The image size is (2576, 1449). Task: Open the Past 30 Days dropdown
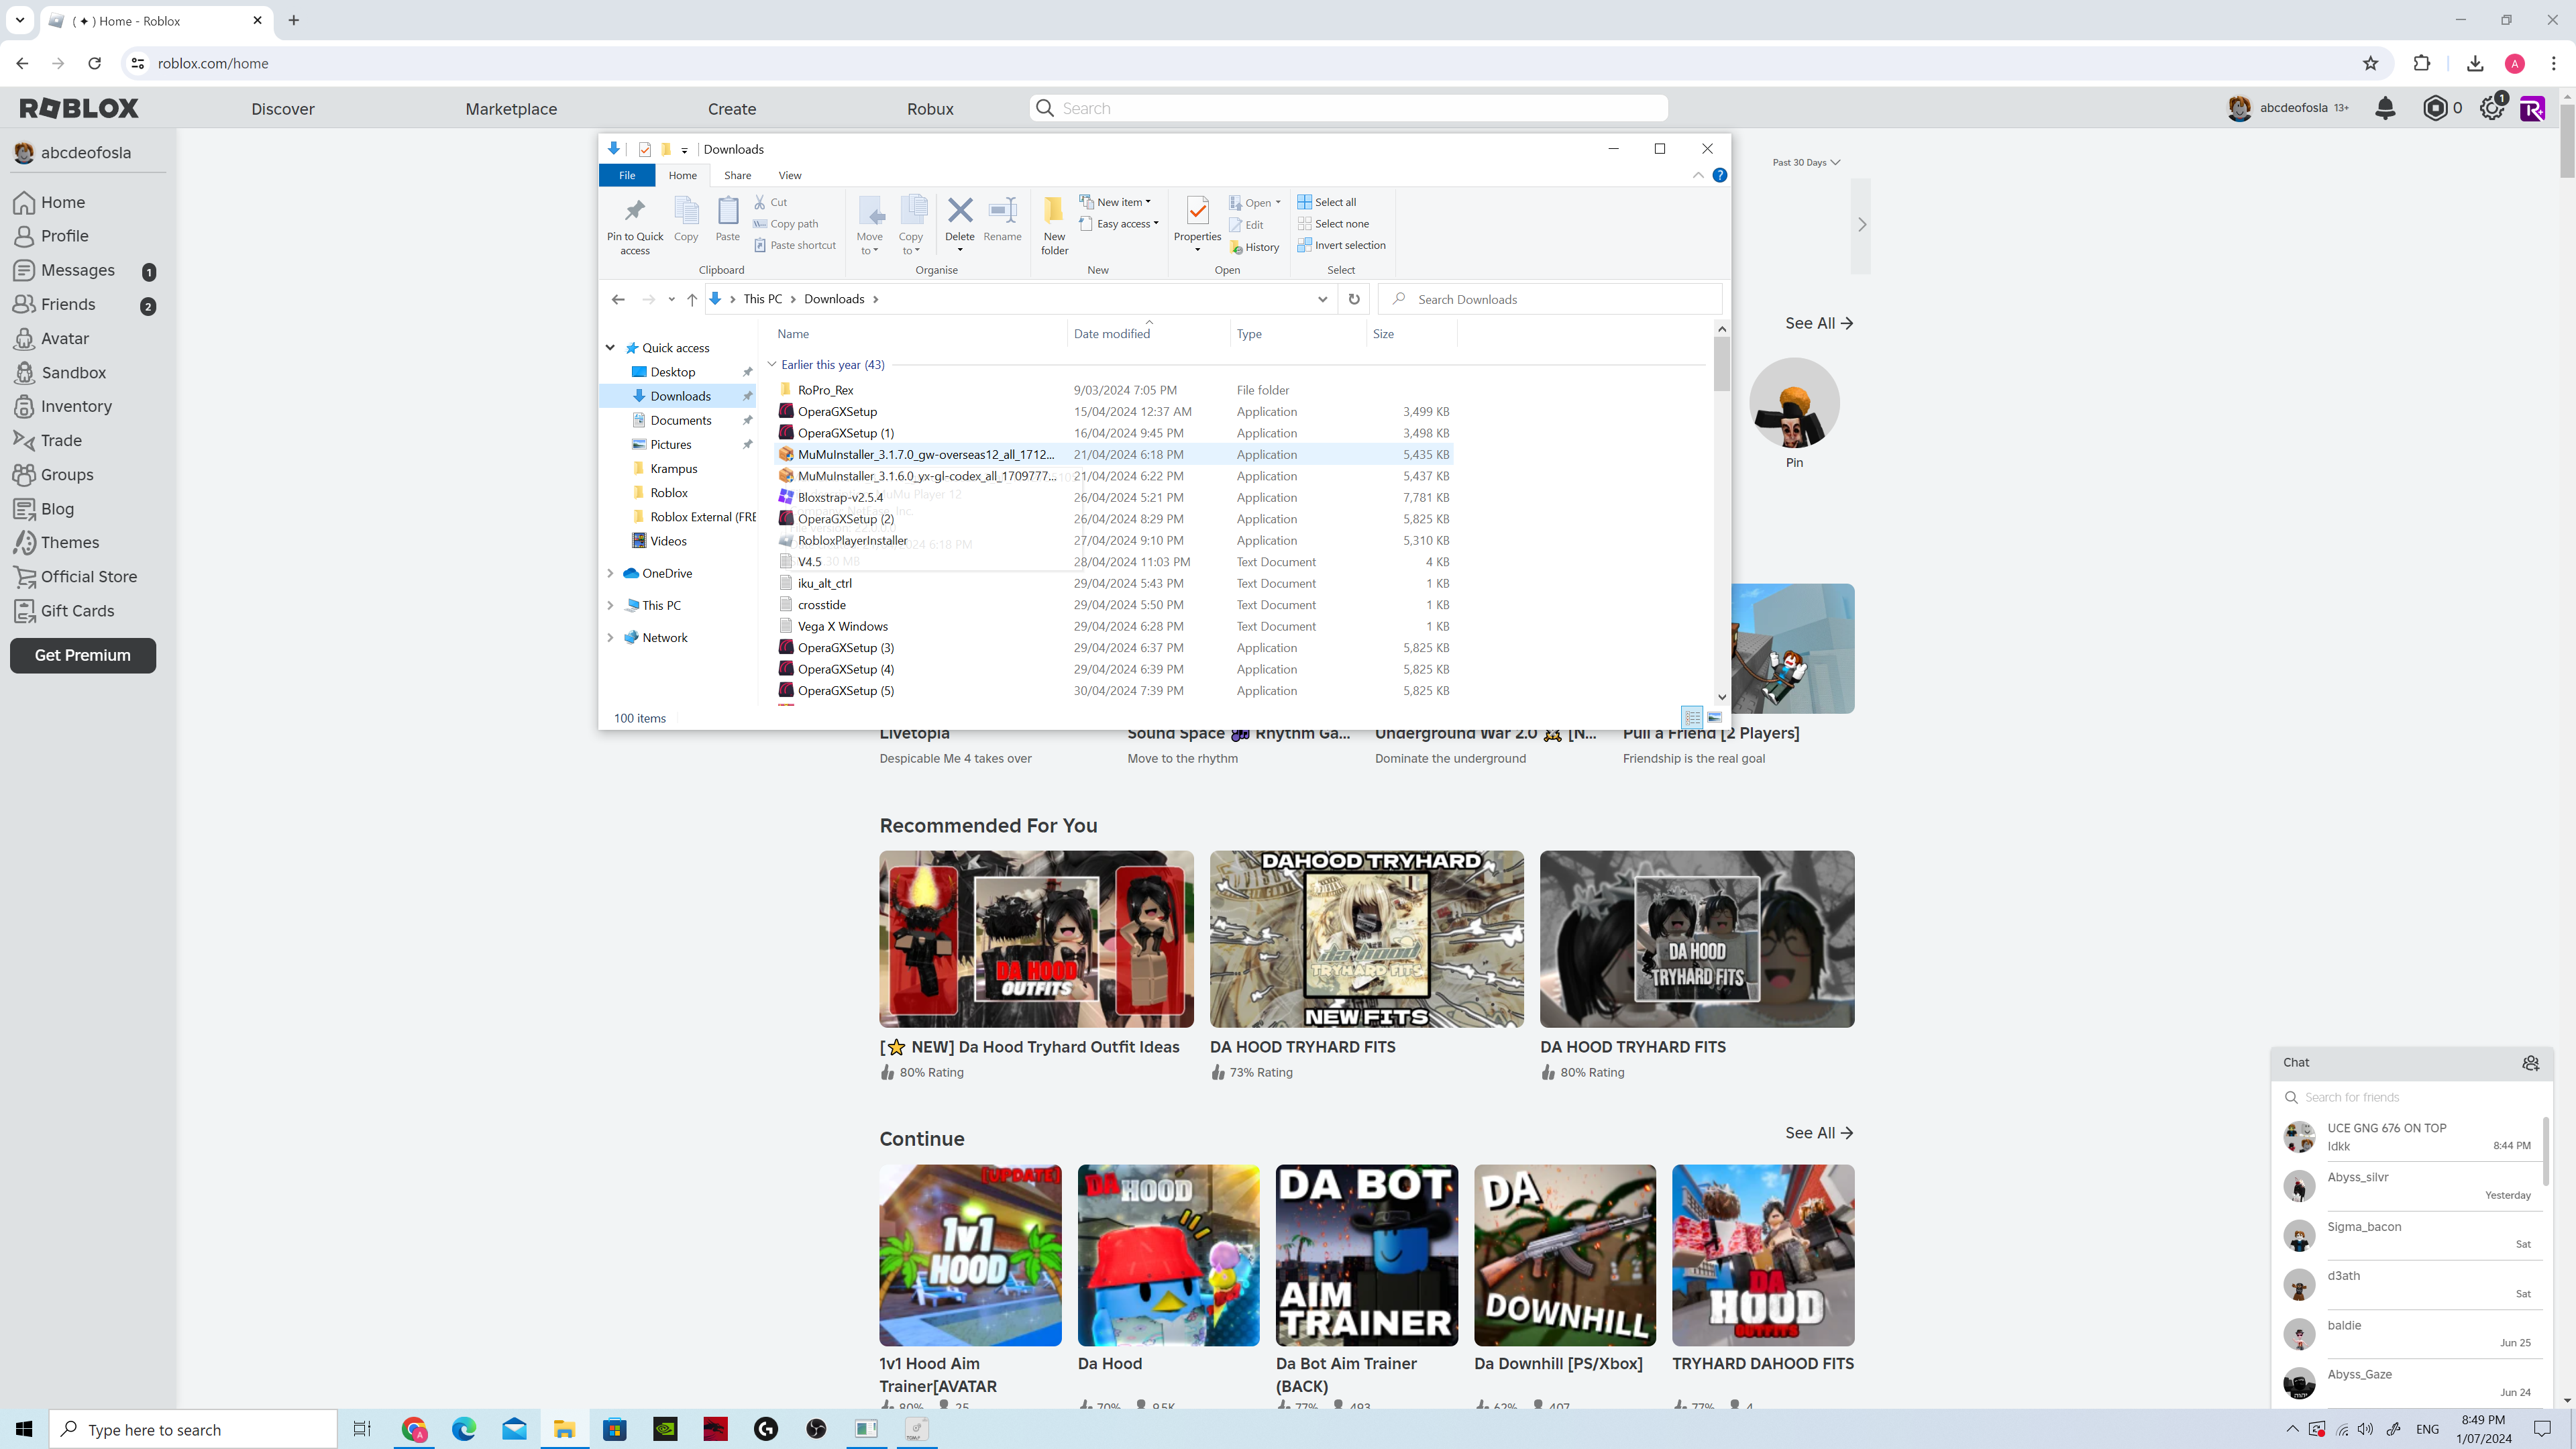(x=1806, y=162)
